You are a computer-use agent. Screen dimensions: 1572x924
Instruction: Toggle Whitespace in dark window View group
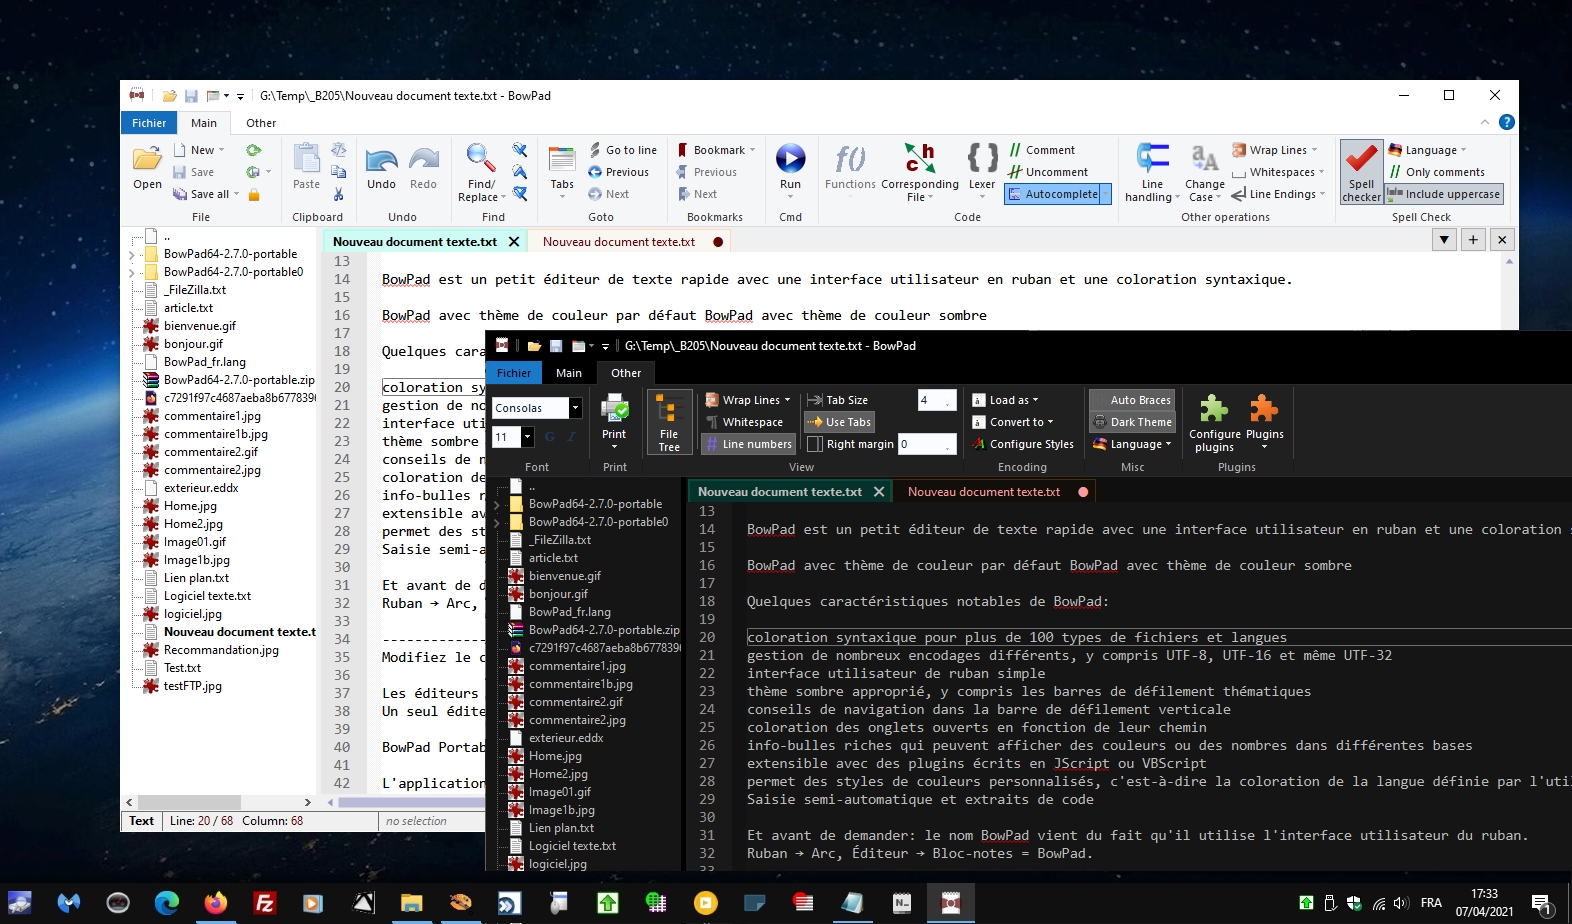[x=743, y=422]
